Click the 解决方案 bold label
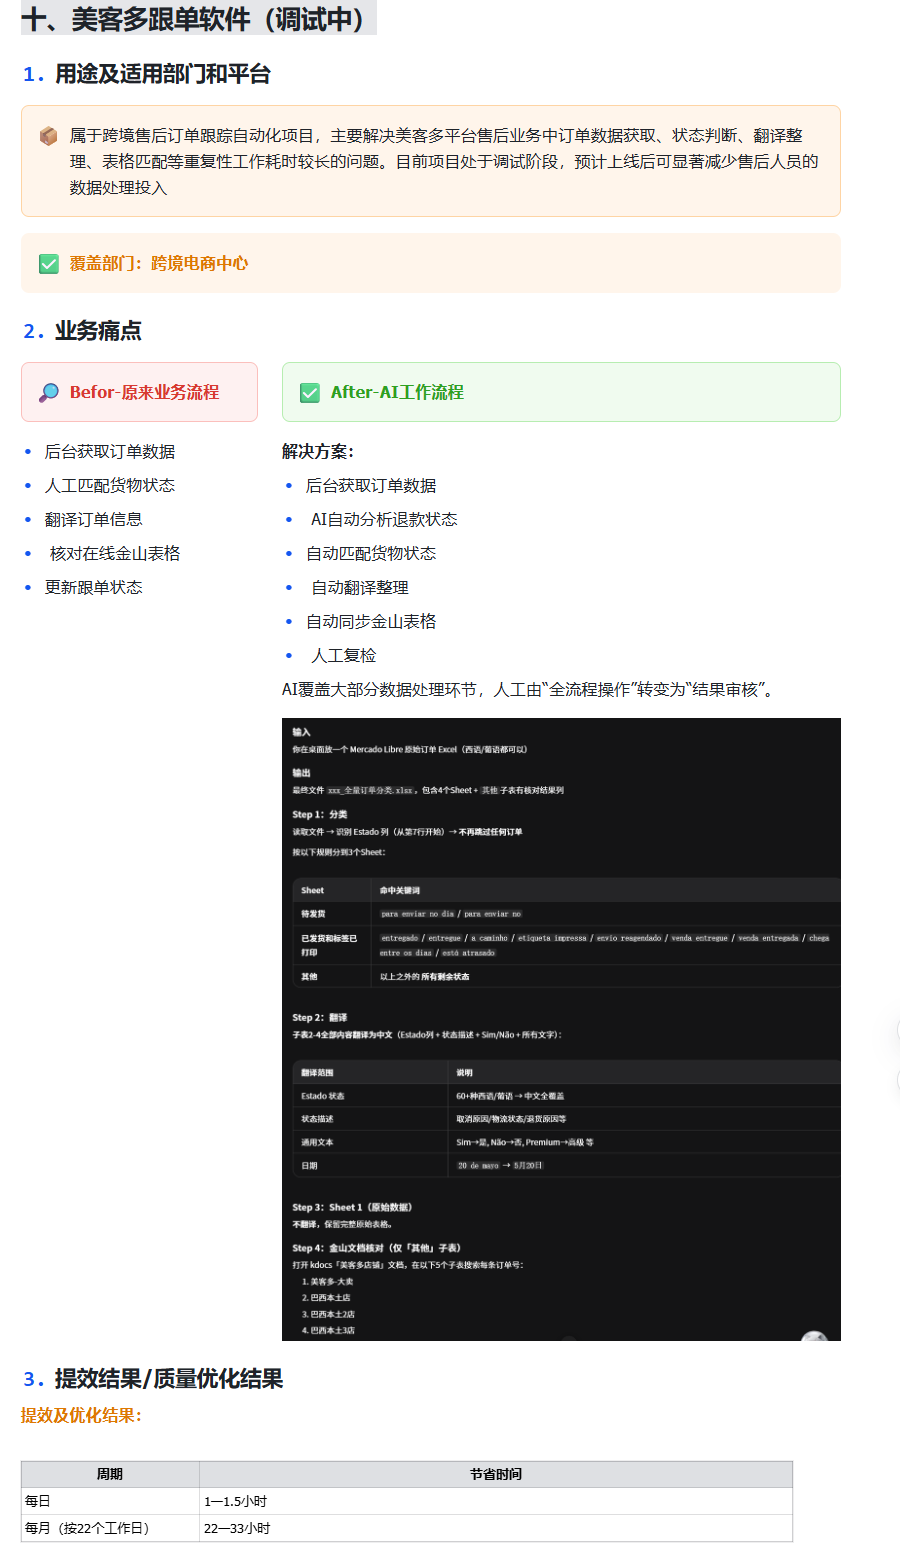Screen dimensions: 900x1544 click(x=318, y=452)
